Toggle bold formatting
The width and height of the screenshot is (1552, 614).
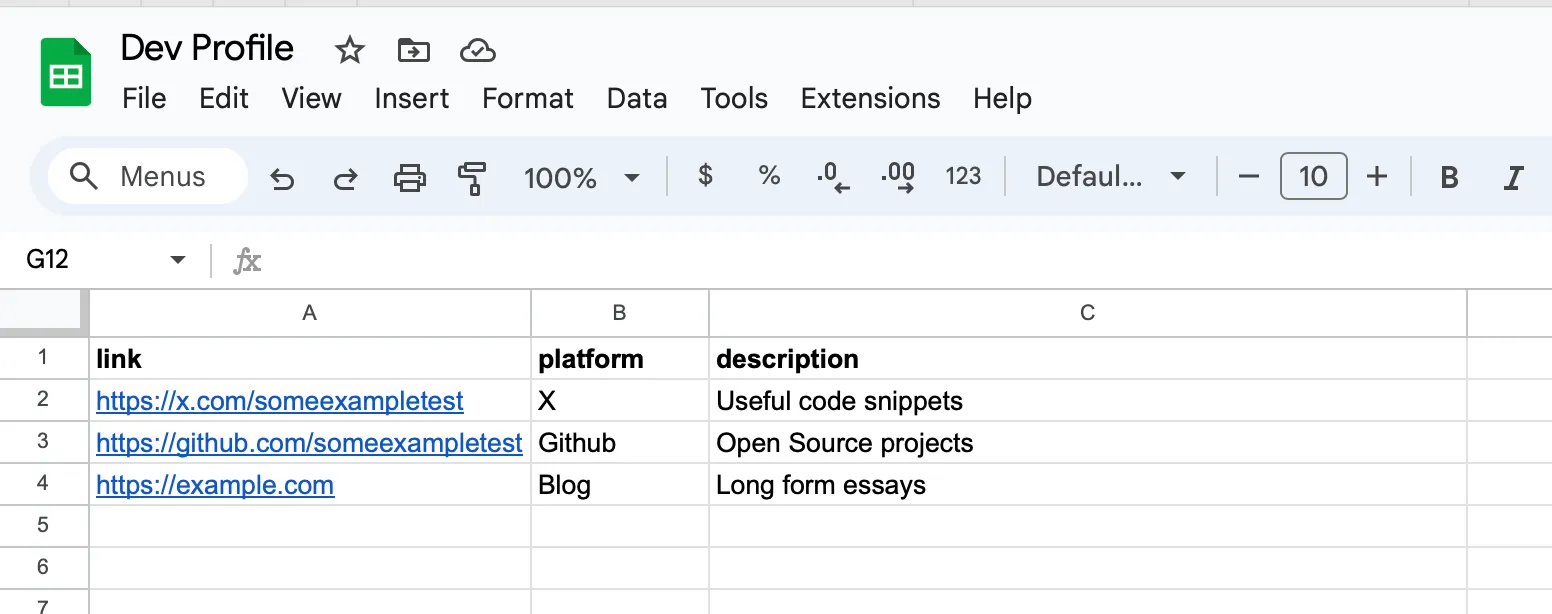(x=1449, y=178)
